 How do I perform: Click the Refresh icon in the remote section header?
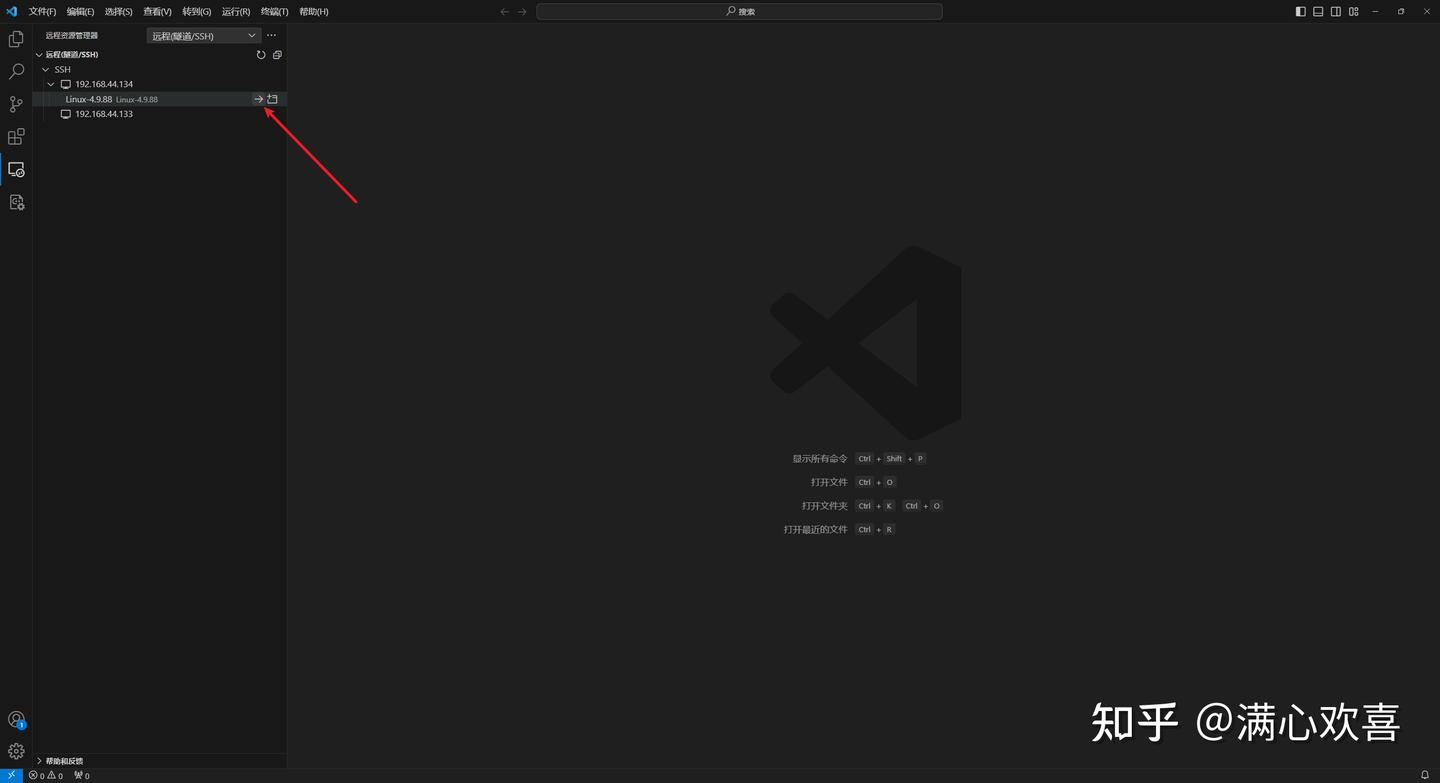(x=261, y=55)
